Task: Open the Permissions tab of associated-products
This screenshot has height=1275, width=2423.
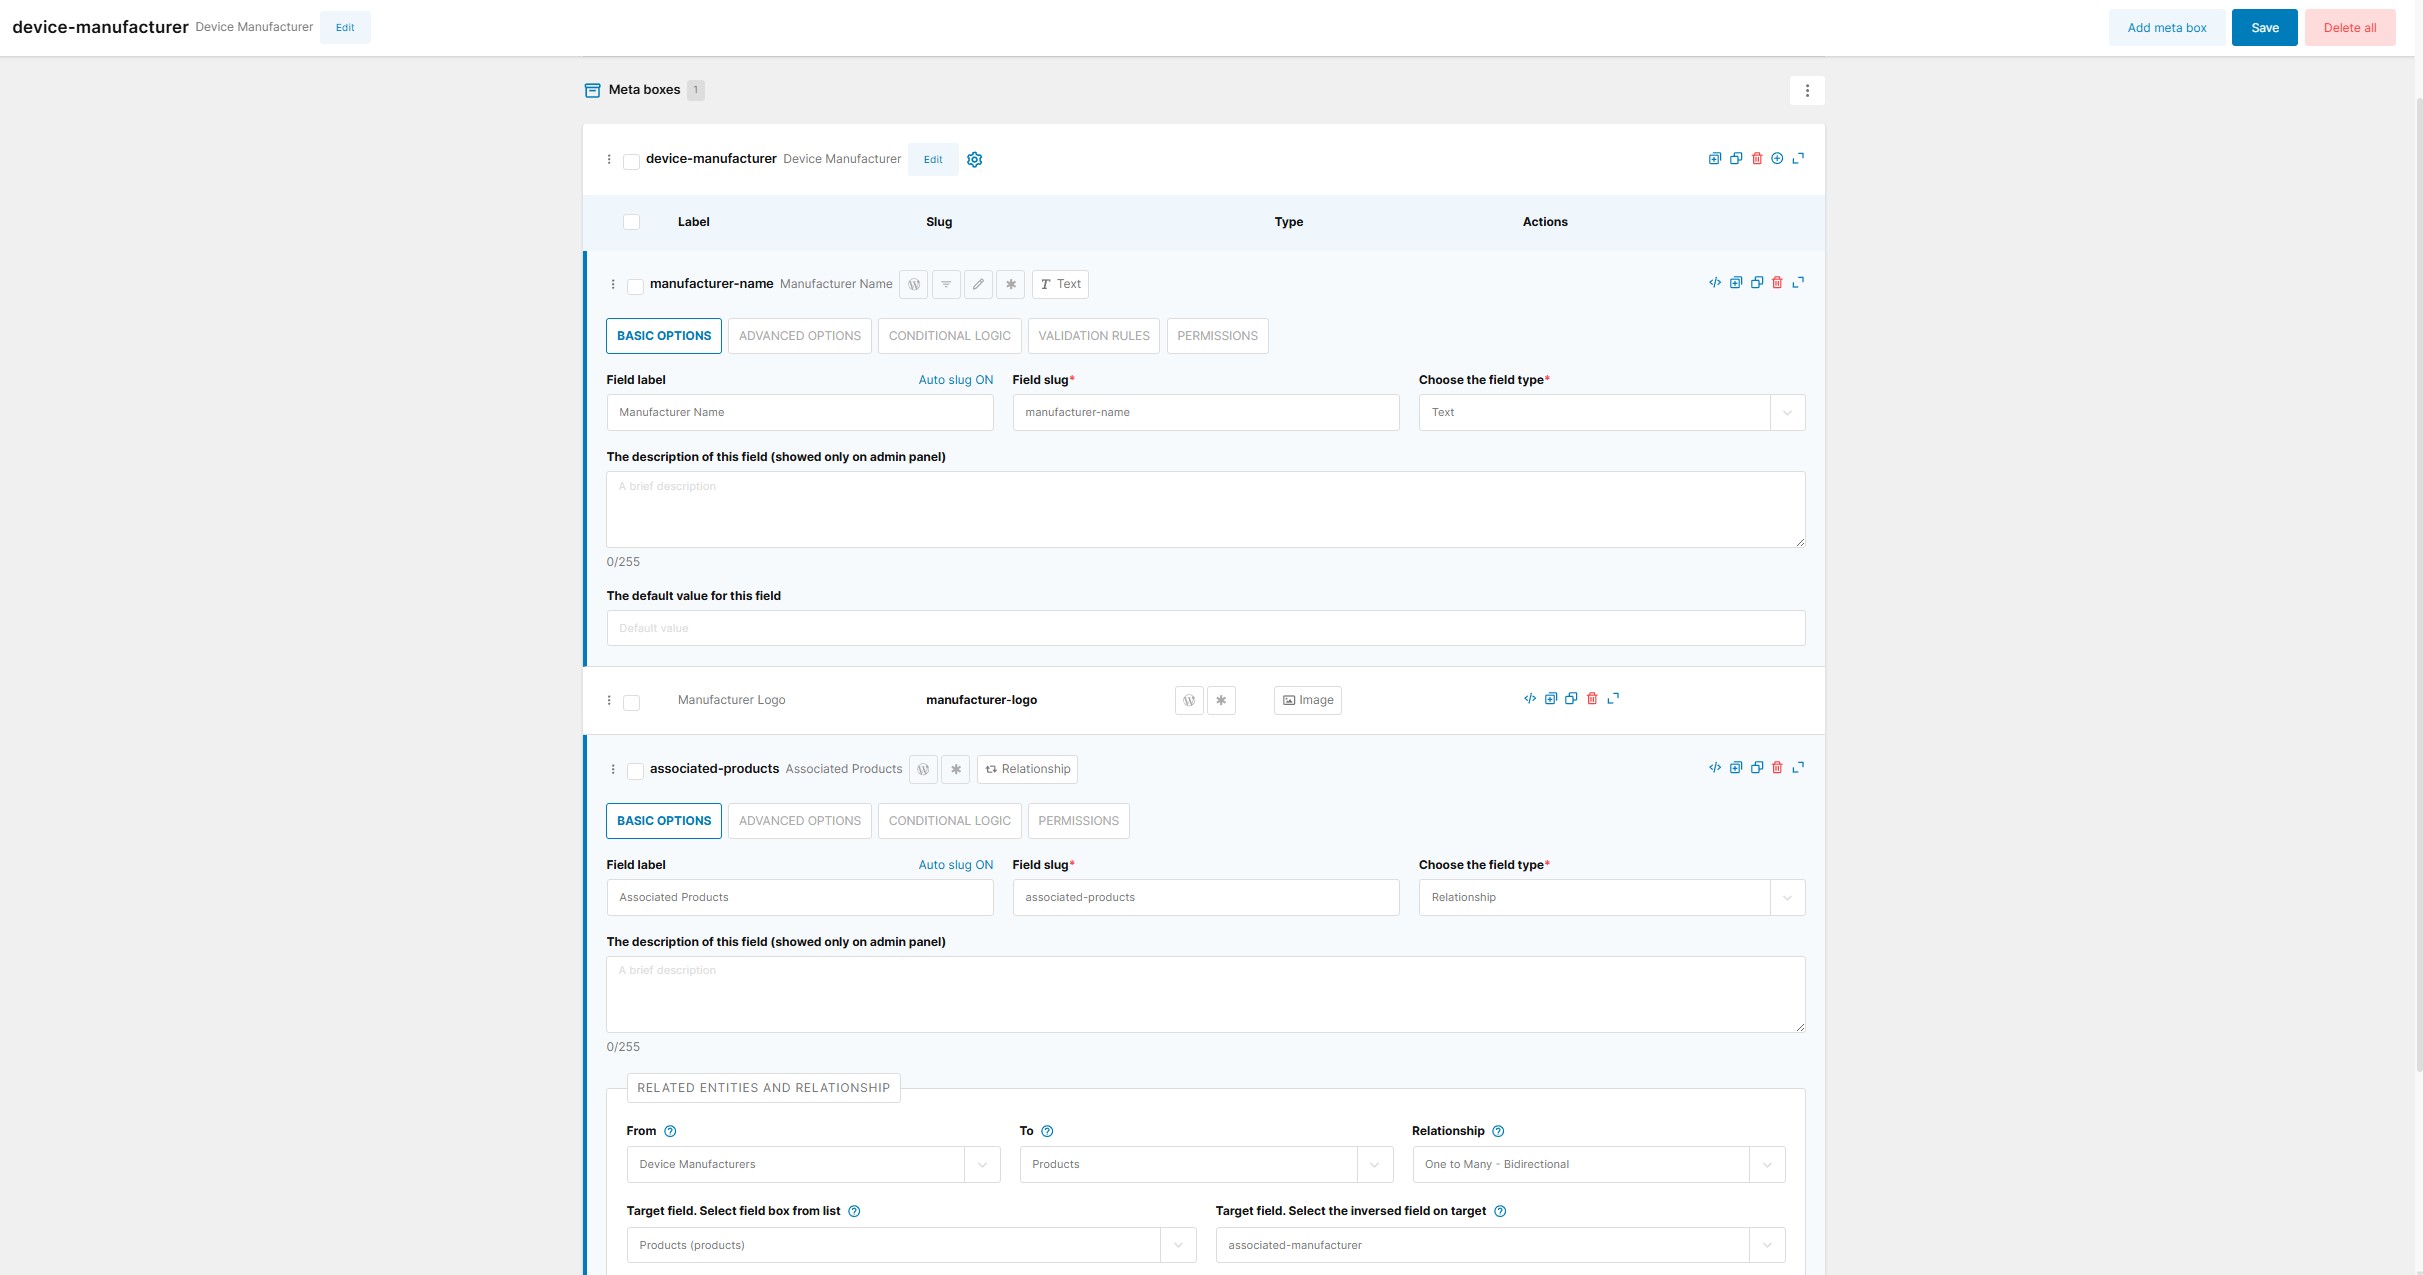Action: tap(1078, 821)
